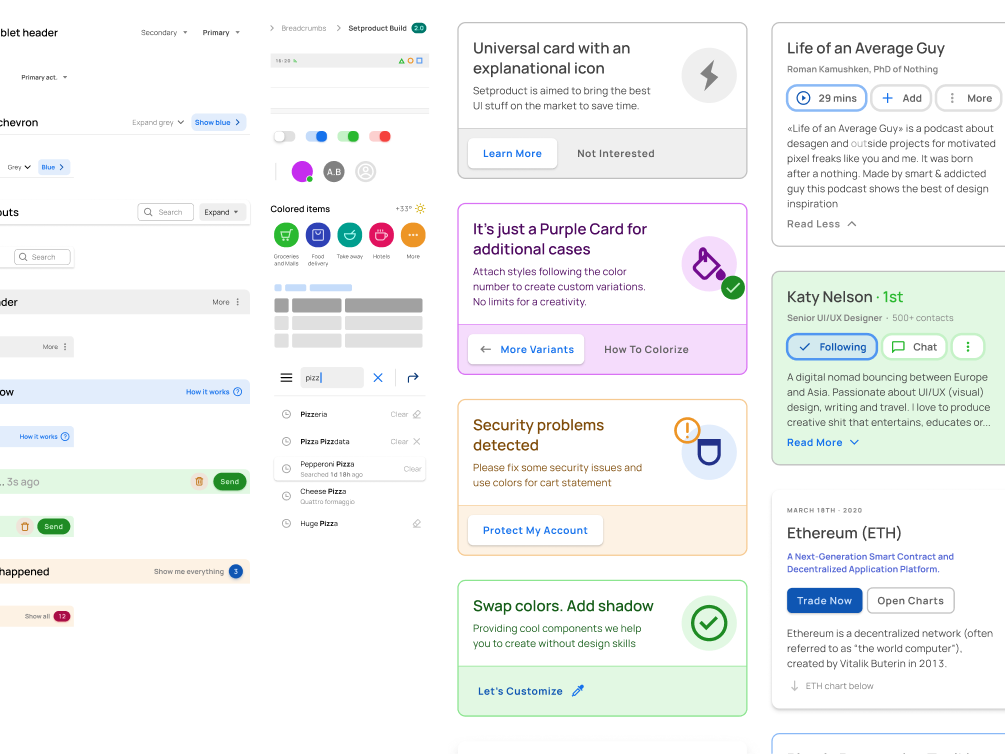1005x754 pixels.
Task: Toggle the blue switch
Action: click(x=317, y=137)
